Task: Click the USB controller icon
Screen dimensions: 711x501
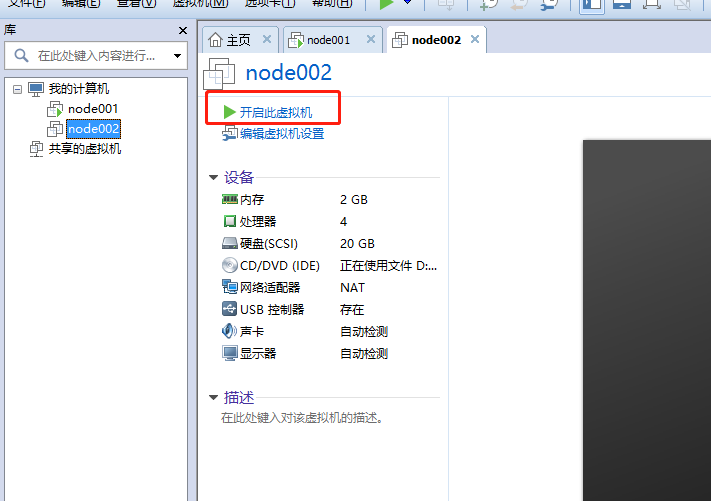Action: click(230, 309)
